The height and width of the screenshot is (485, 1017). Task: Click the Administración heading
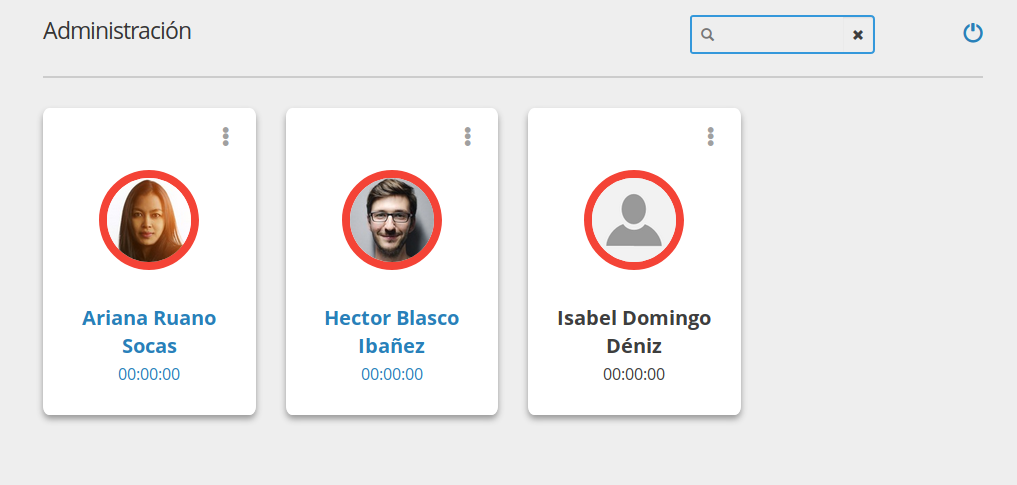click(117, 31)
